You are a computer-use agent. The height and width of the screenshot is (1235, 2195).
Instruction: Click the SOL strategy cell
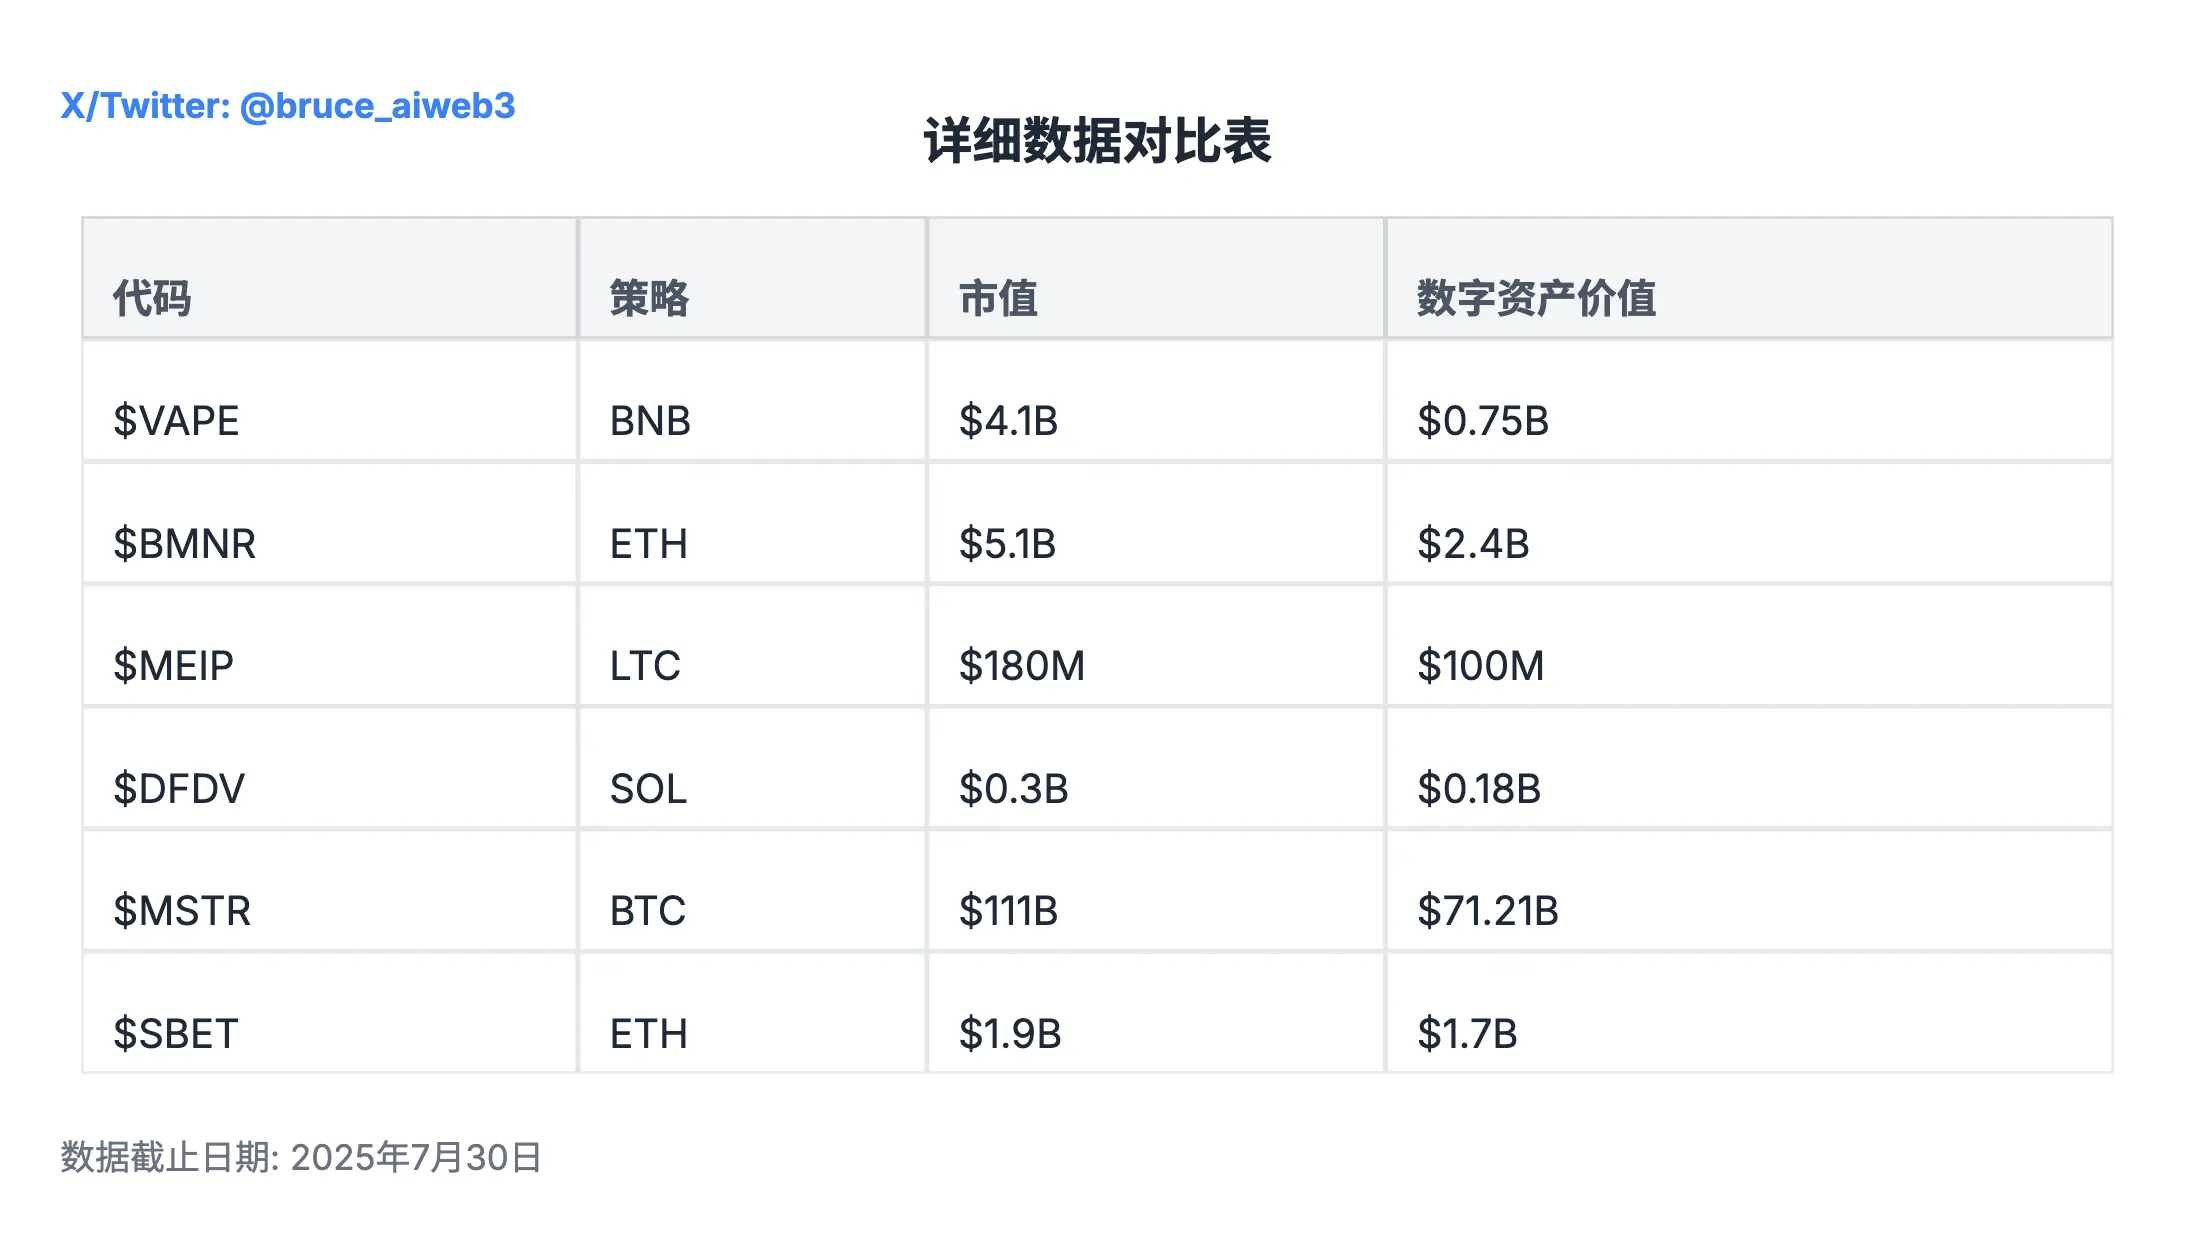click(x=648, y=789)
